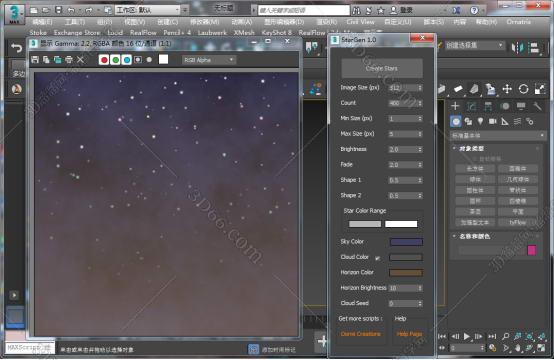Clear the render frame with X icon
The width and height of the screenshot is (554, 360).
click(80, 60)
